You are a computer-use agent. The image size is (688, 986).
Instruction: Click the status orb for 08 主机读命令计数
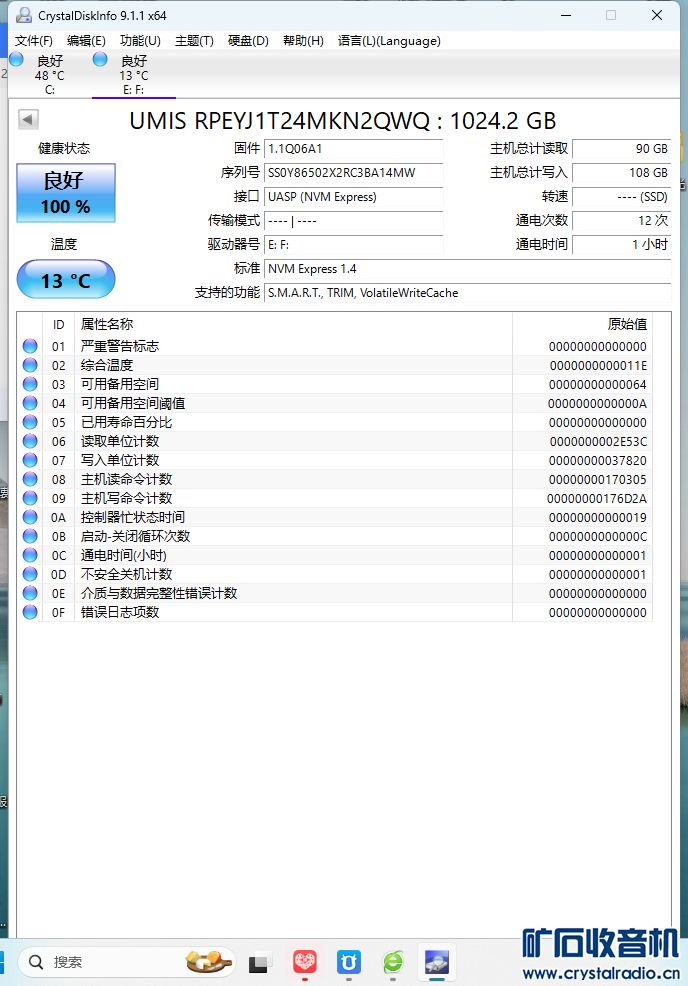(x=30, y=479)
